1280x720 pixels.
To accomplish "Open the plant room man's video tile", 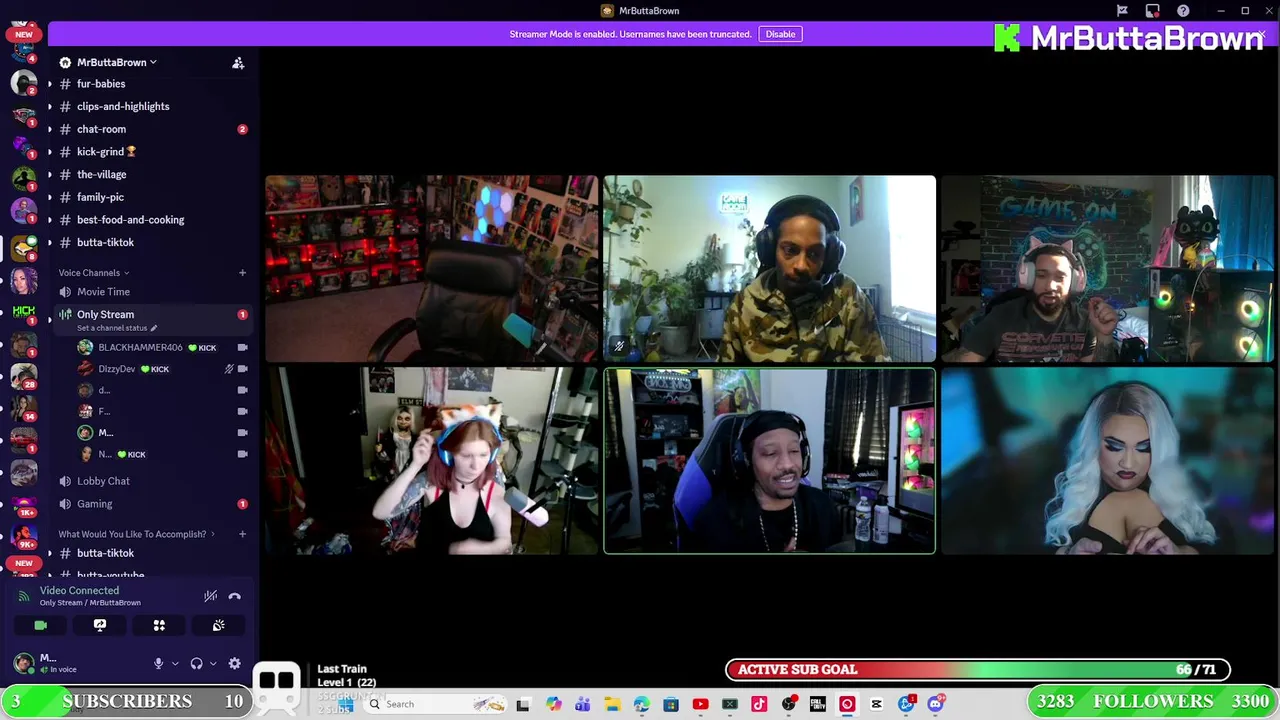I will tap(770, 269).
